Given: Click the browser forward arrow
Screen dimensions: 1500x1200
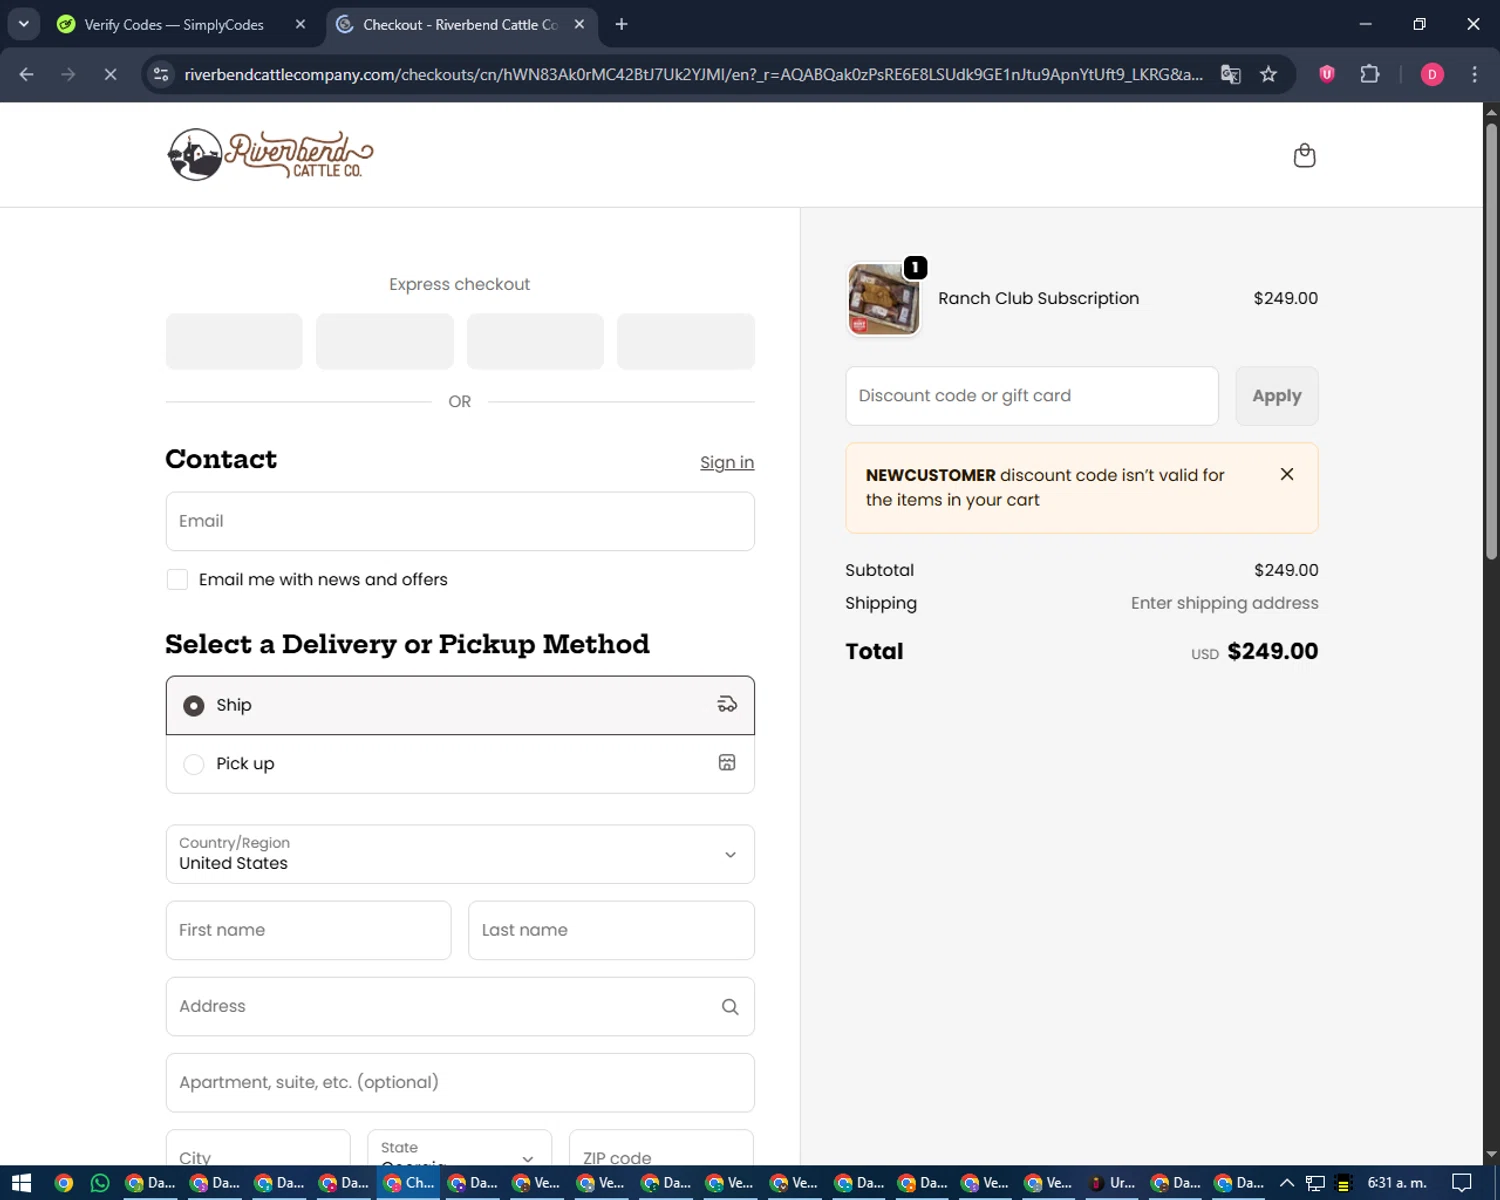Looking at the screenshot, I should tap(68, 74).
